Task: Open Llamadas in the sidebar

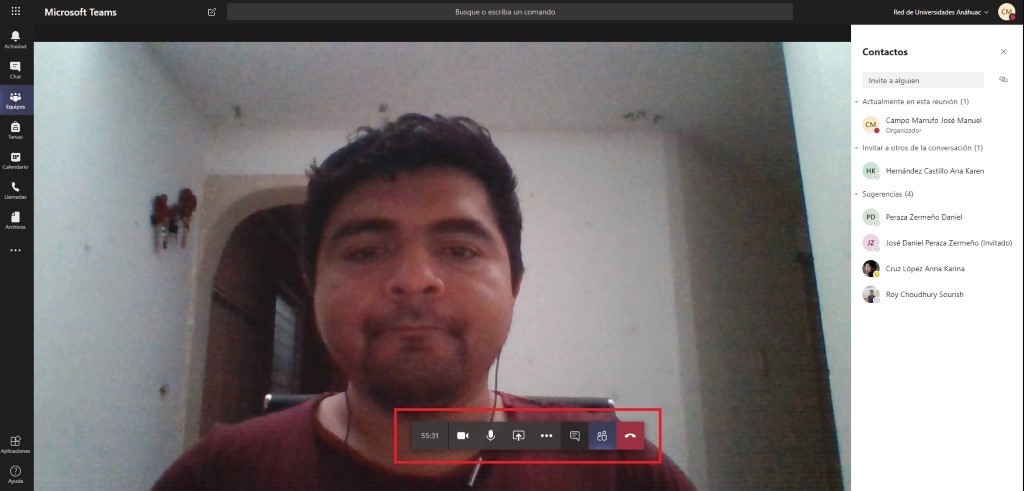Action: click(x=15, y=190)
